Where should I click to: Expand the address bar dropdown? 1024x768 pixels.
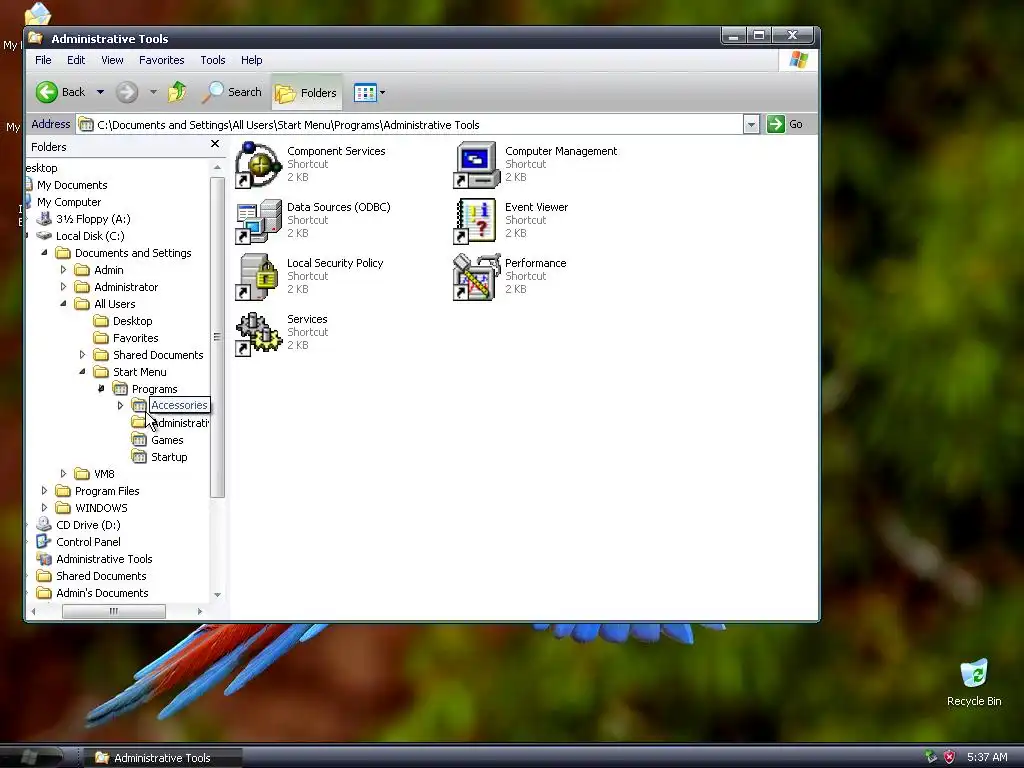[751, 124]
